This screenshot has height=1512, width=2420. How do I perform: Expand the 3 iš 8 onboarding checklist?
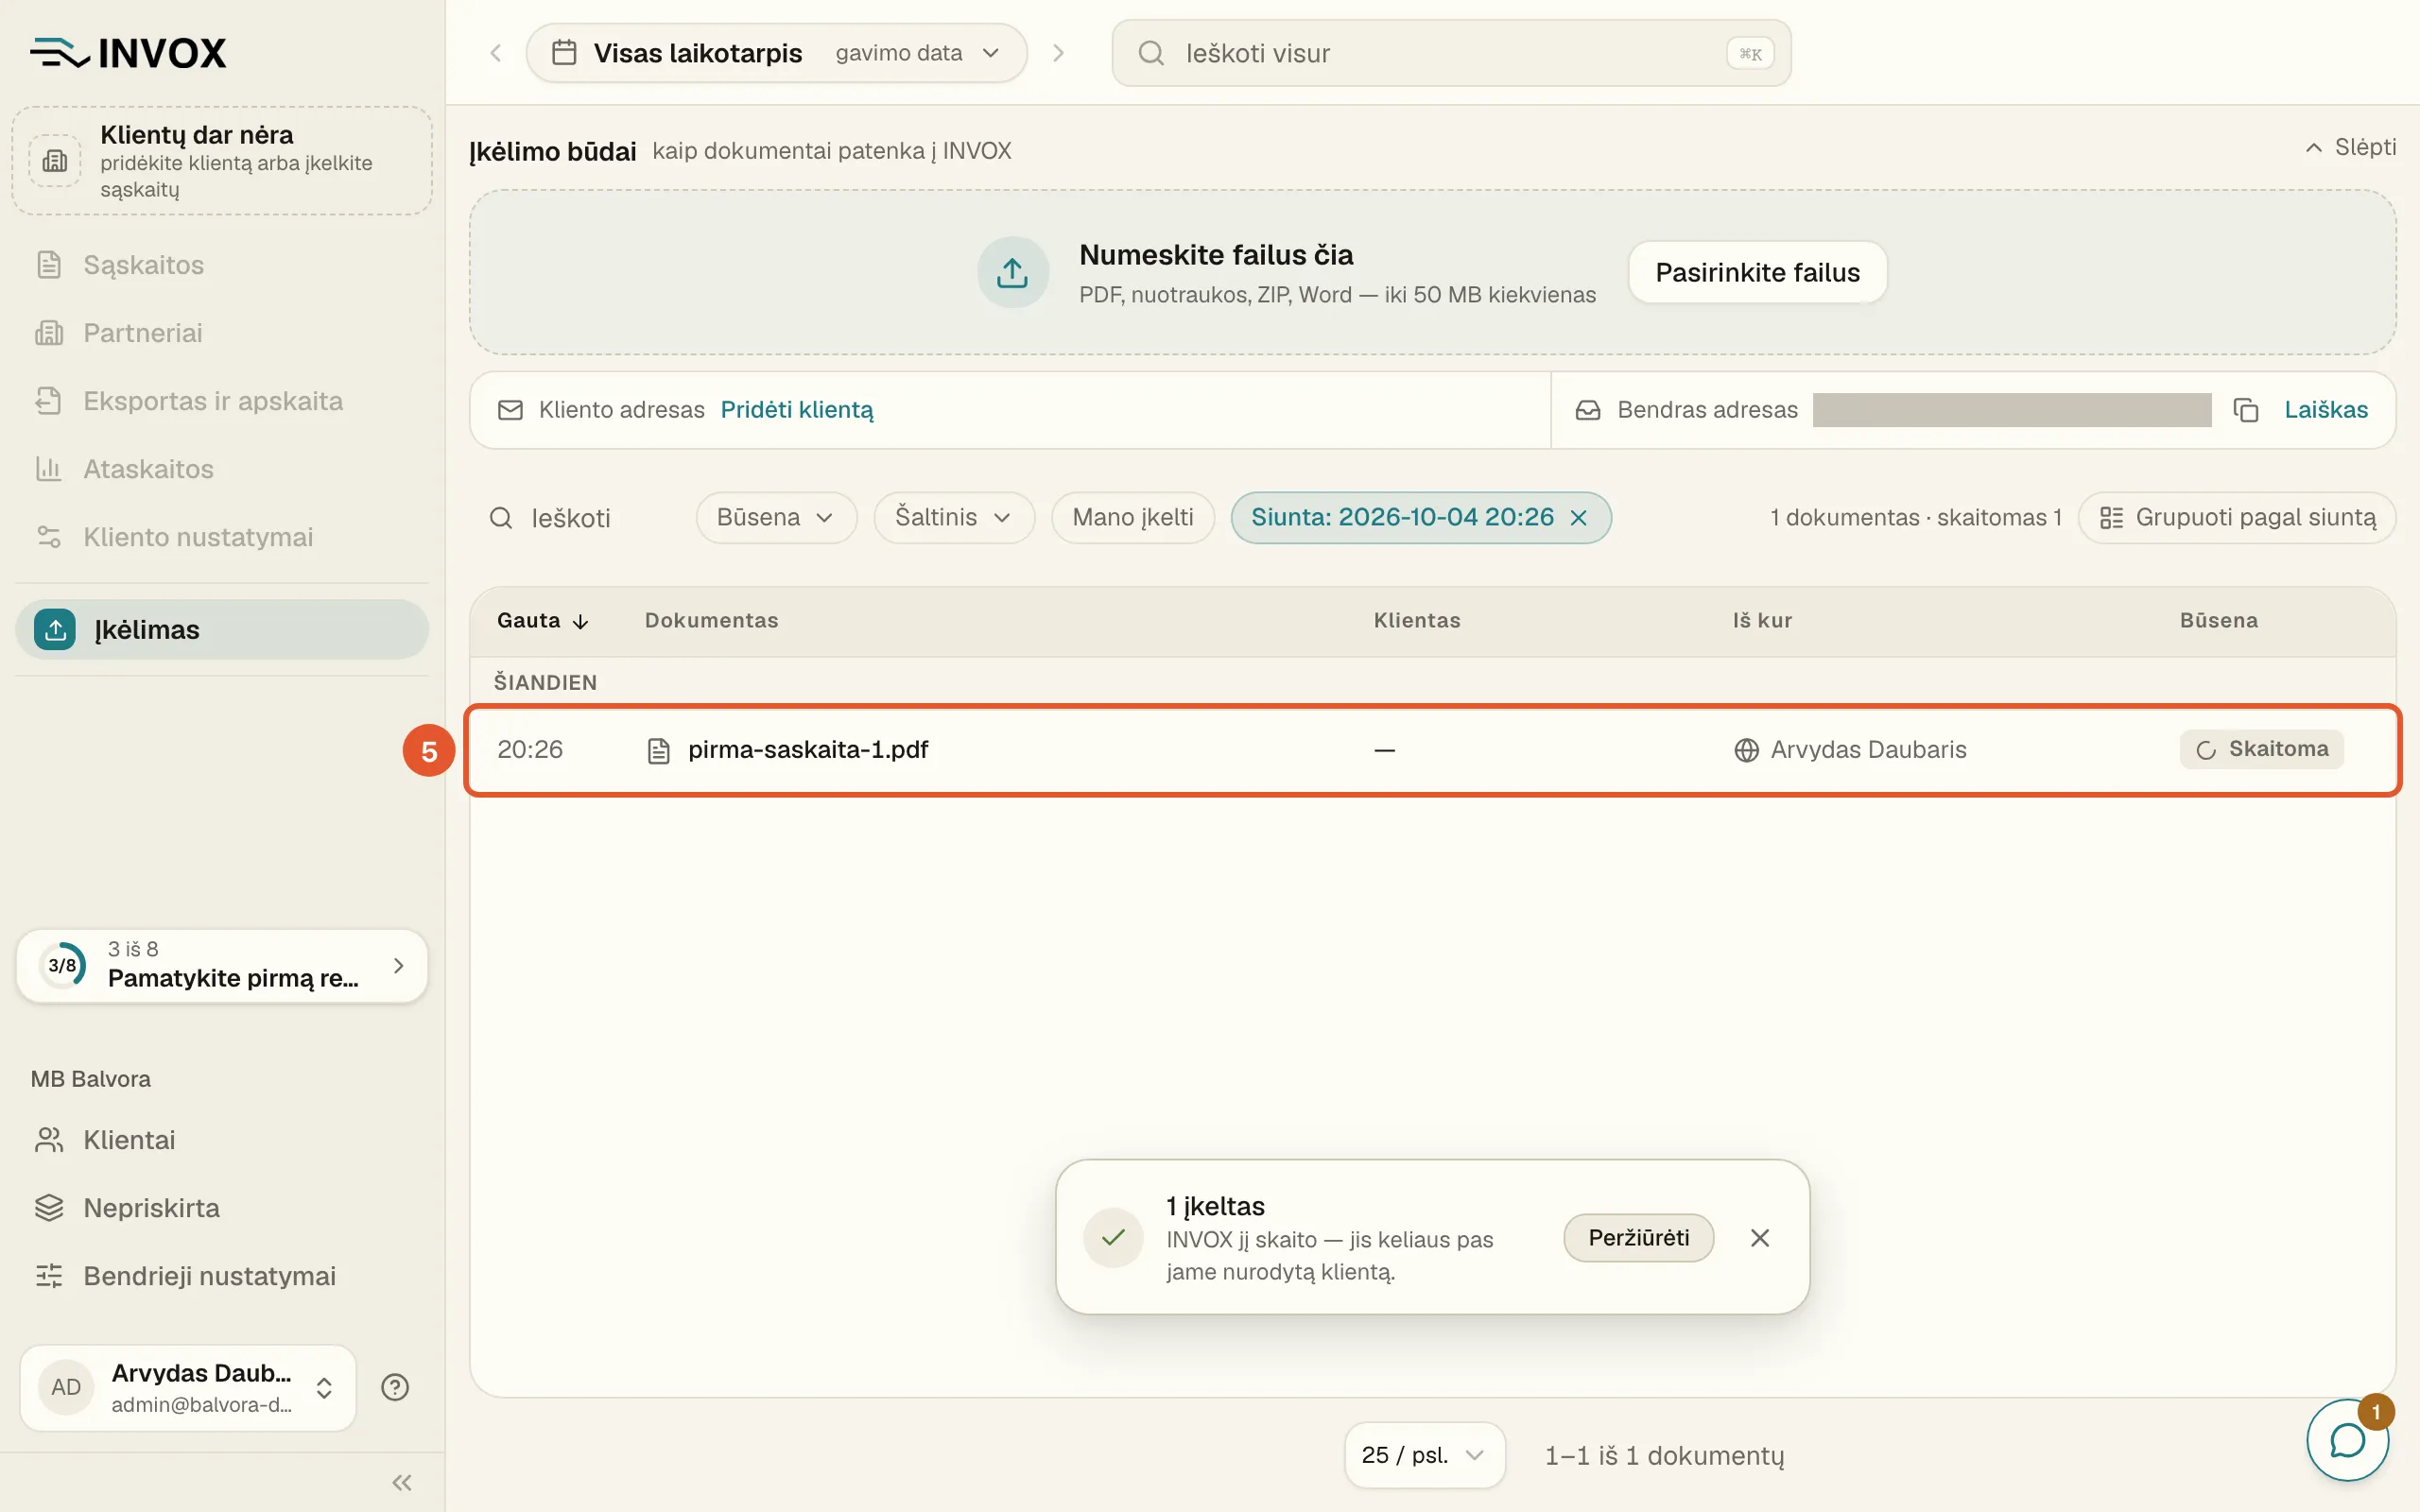click(222, 965)
